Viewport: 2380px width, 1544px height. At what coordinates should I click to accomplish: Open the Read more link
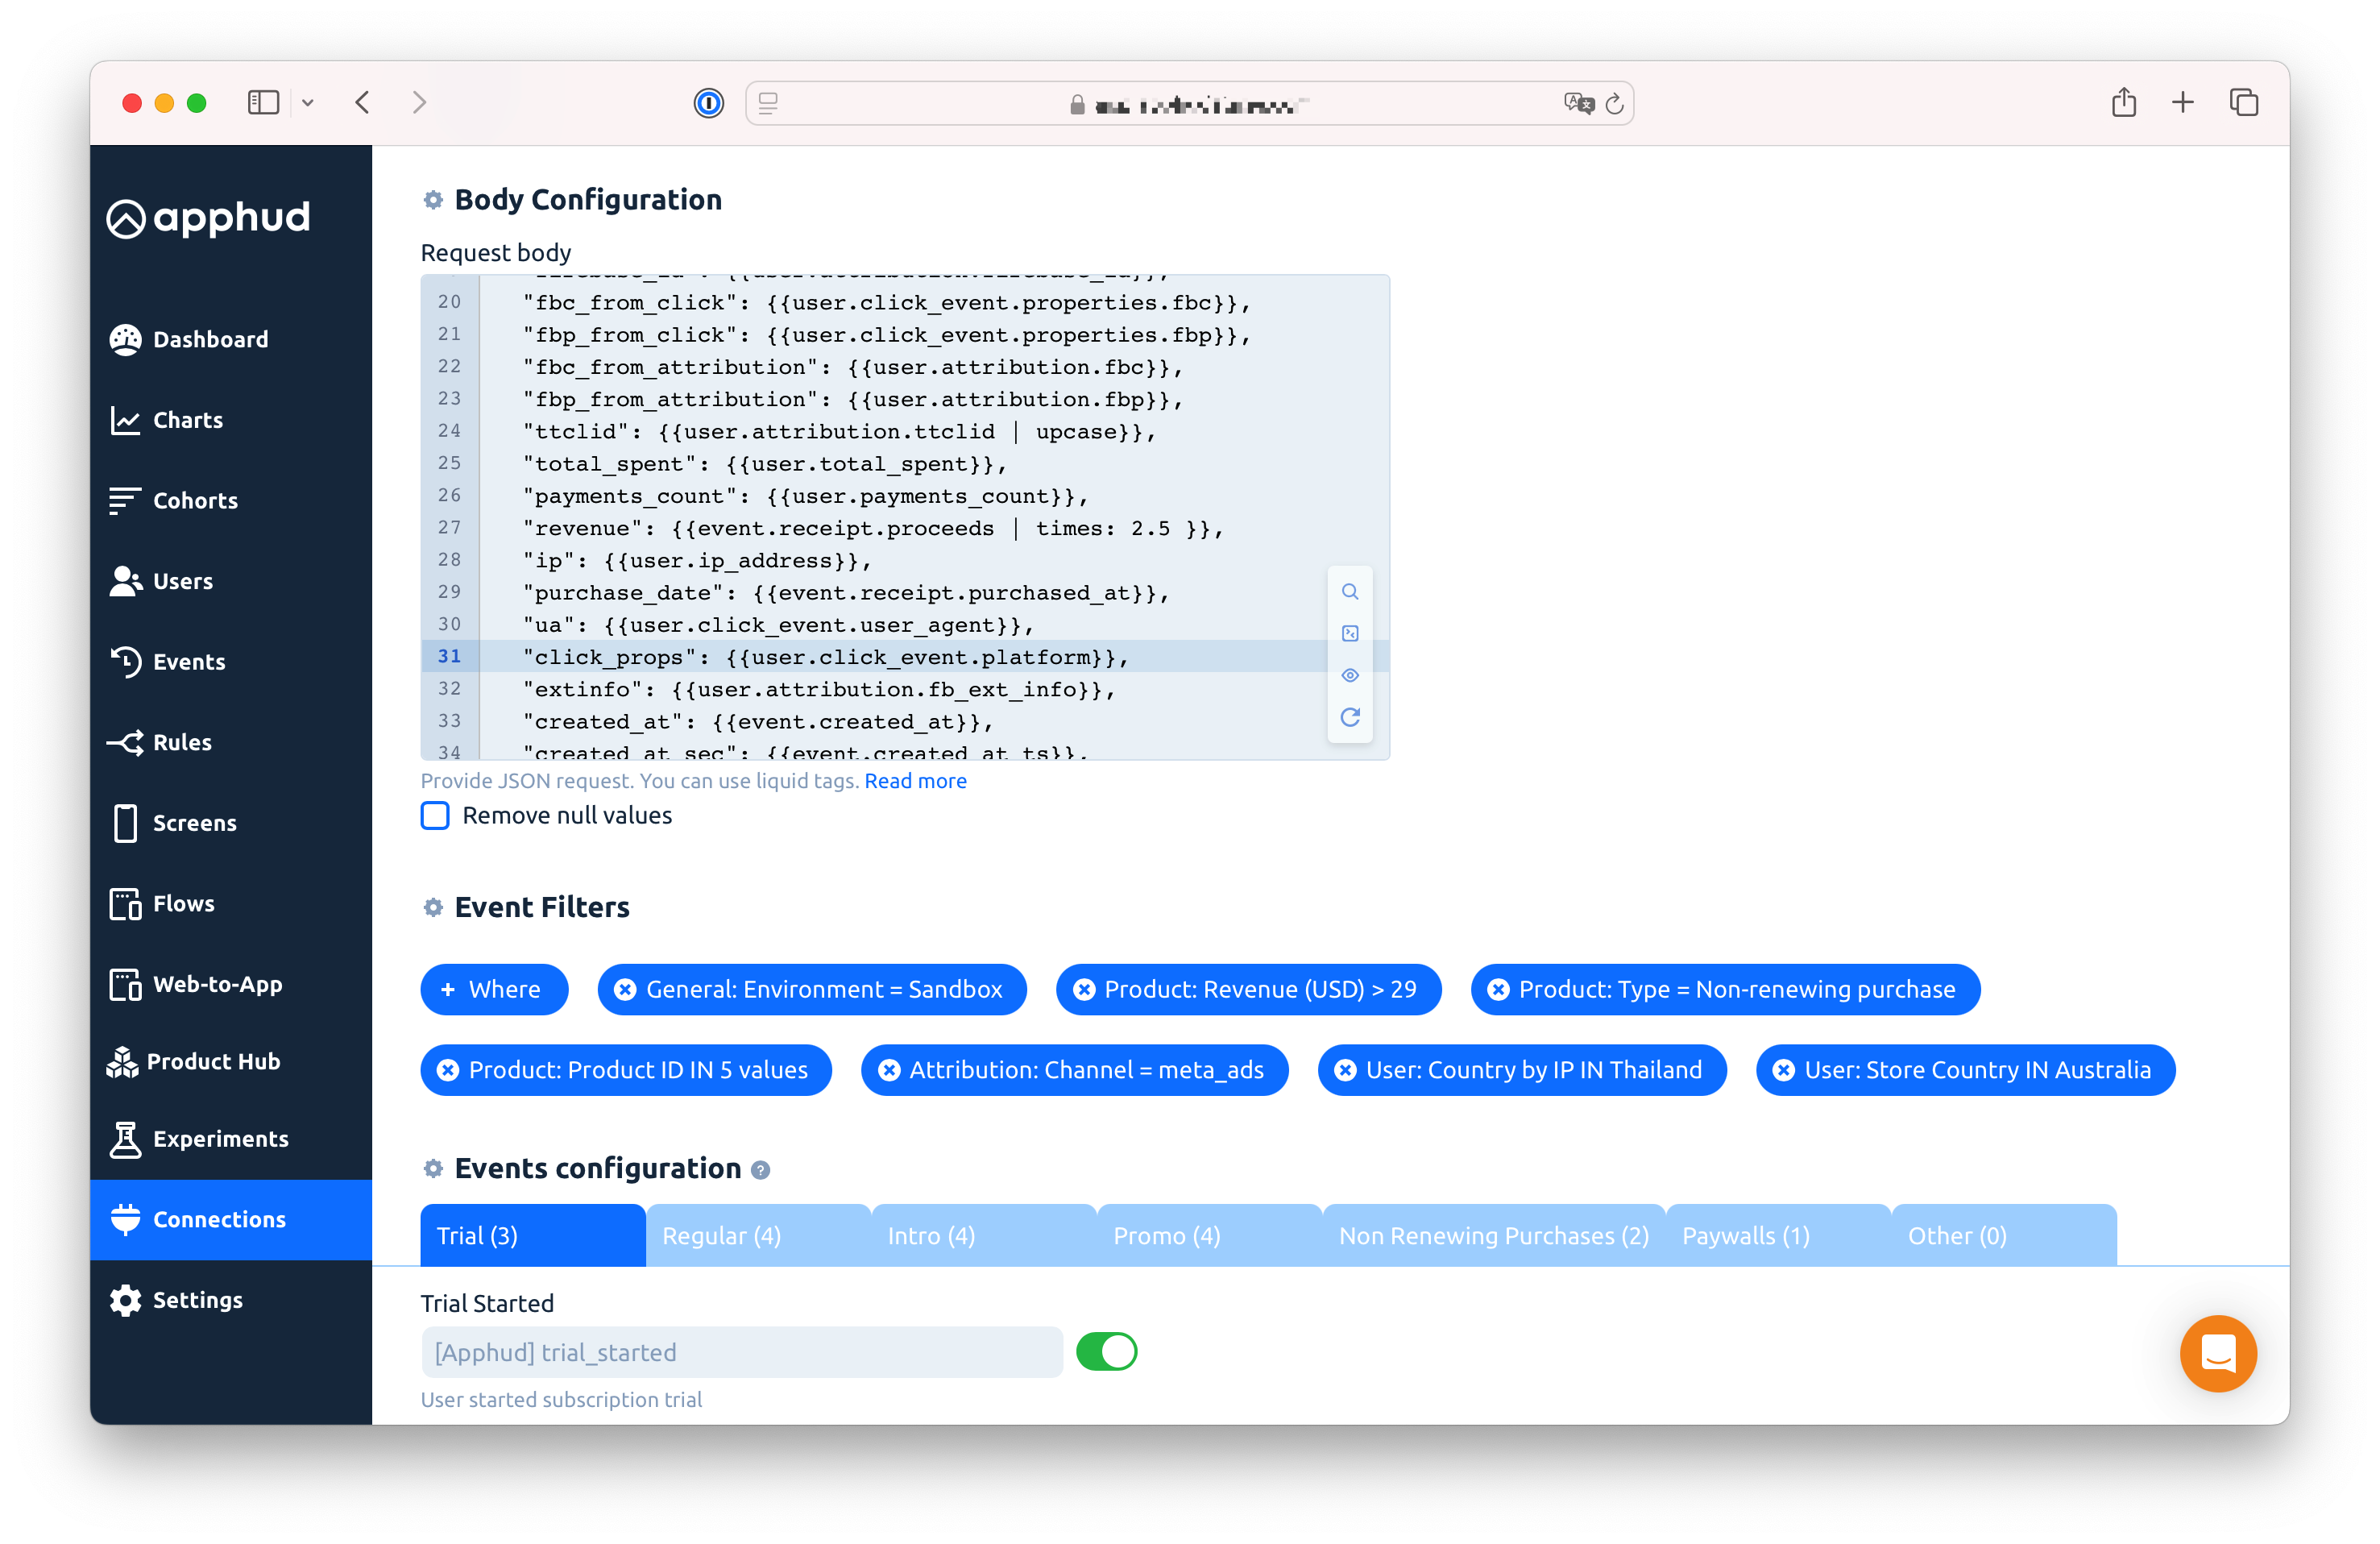pyautogui.click(x=915, y=781)
